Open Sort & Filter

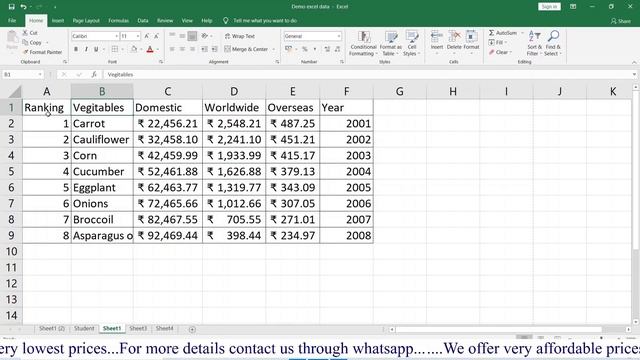click(x=534, y=43)
